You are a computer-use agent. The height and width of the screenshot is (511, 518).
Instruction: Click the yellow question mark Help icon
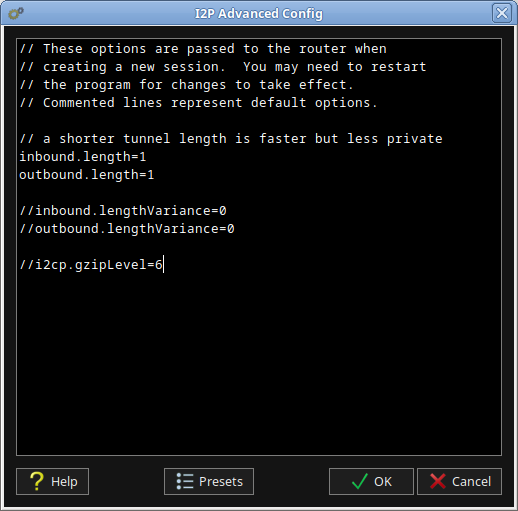(37, 481)
